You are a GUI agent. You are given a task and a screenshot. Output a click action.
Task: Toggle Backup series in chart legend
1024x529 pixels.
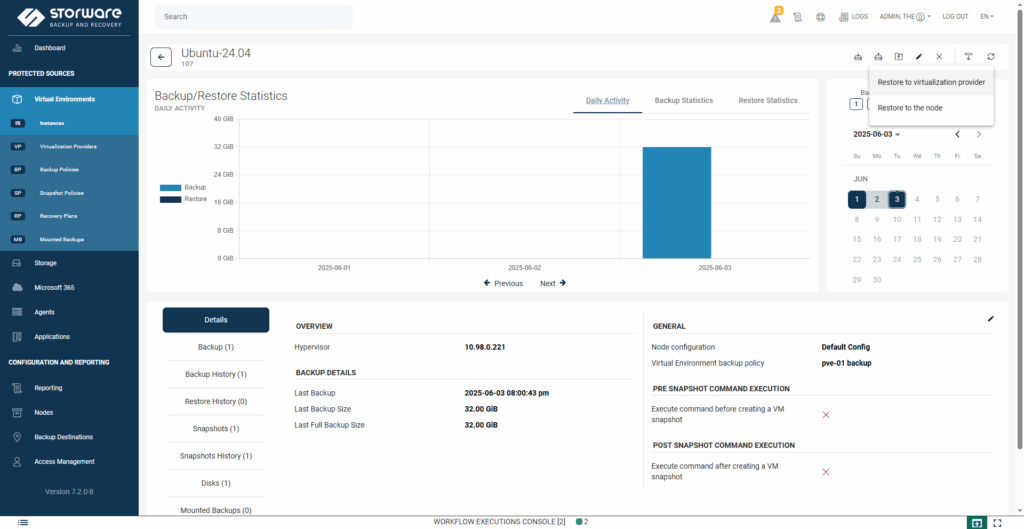pyautogui.click(x=183, y=187)
